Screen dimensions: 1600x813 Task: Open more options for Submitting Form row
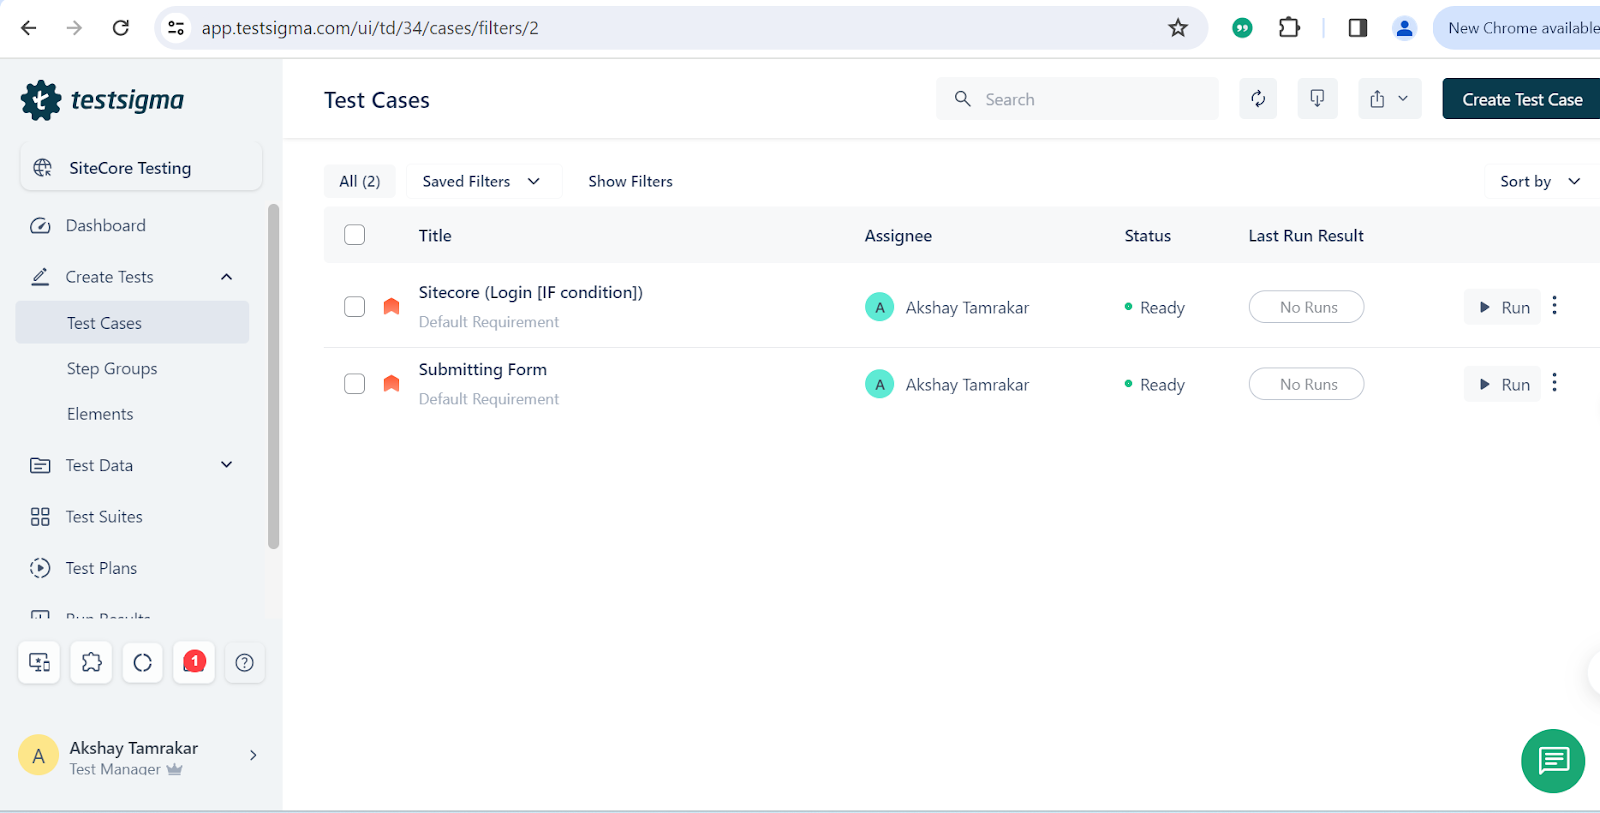click(x=1554, y=383)
